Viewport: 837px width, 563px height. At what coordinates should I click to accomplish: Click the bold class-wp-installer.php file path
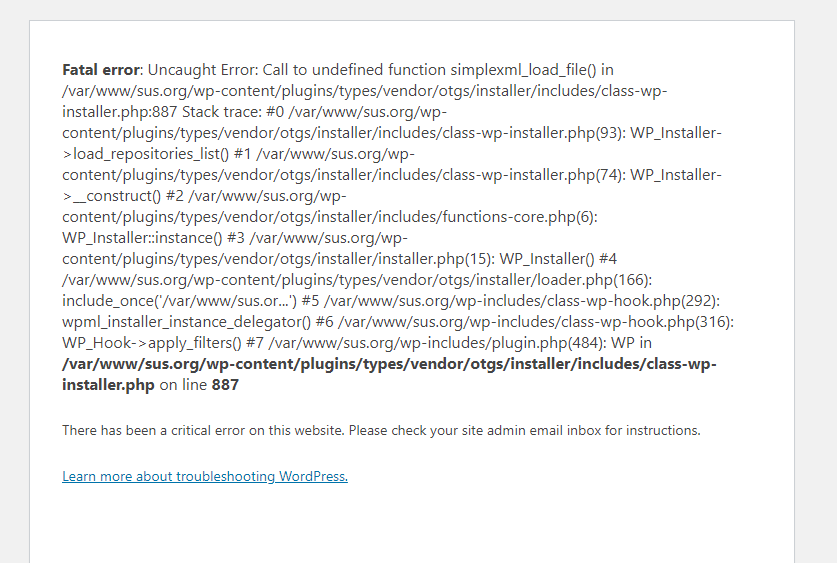pyautogui.click(x=389, y=374)
